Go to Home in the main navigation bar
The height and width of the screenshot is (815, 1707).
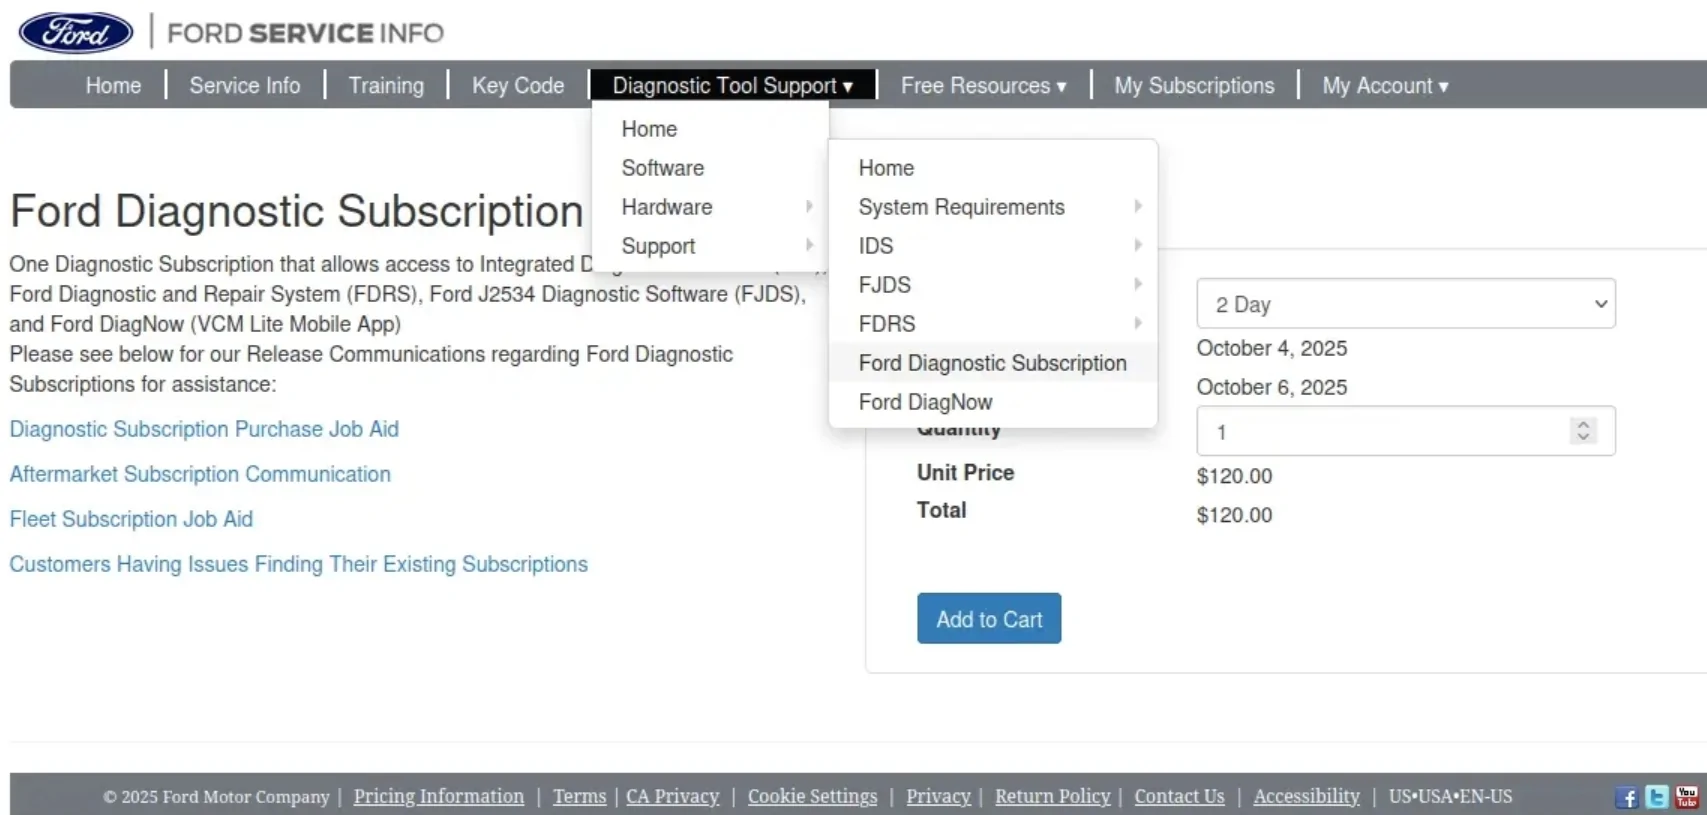[x=113, y=86]
